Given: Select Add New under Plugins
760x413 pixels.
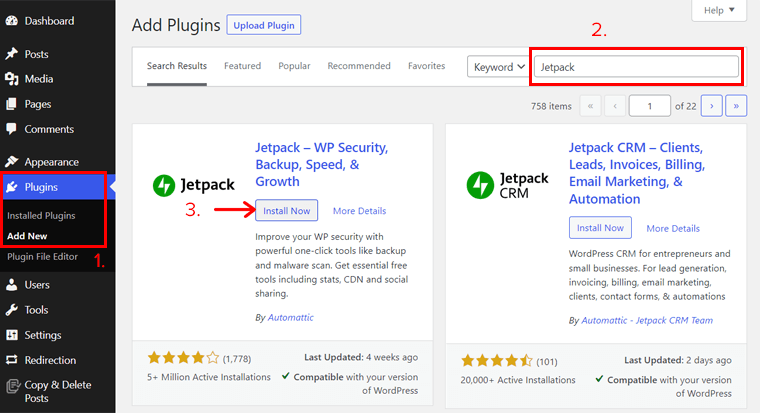Looking at the screenshot, I should point(27,236).
